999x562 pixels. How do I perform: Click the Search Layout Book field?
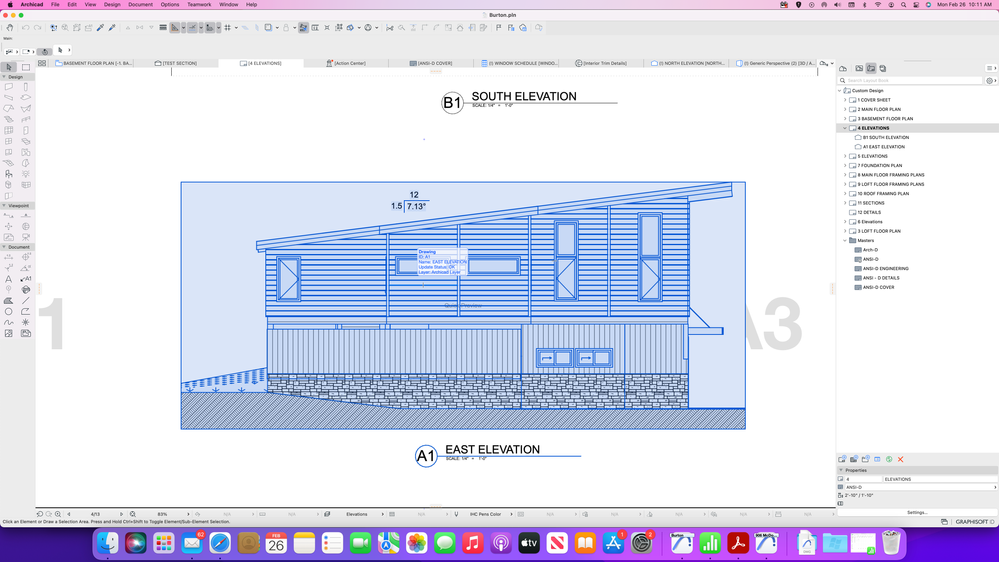pos(911,81)
